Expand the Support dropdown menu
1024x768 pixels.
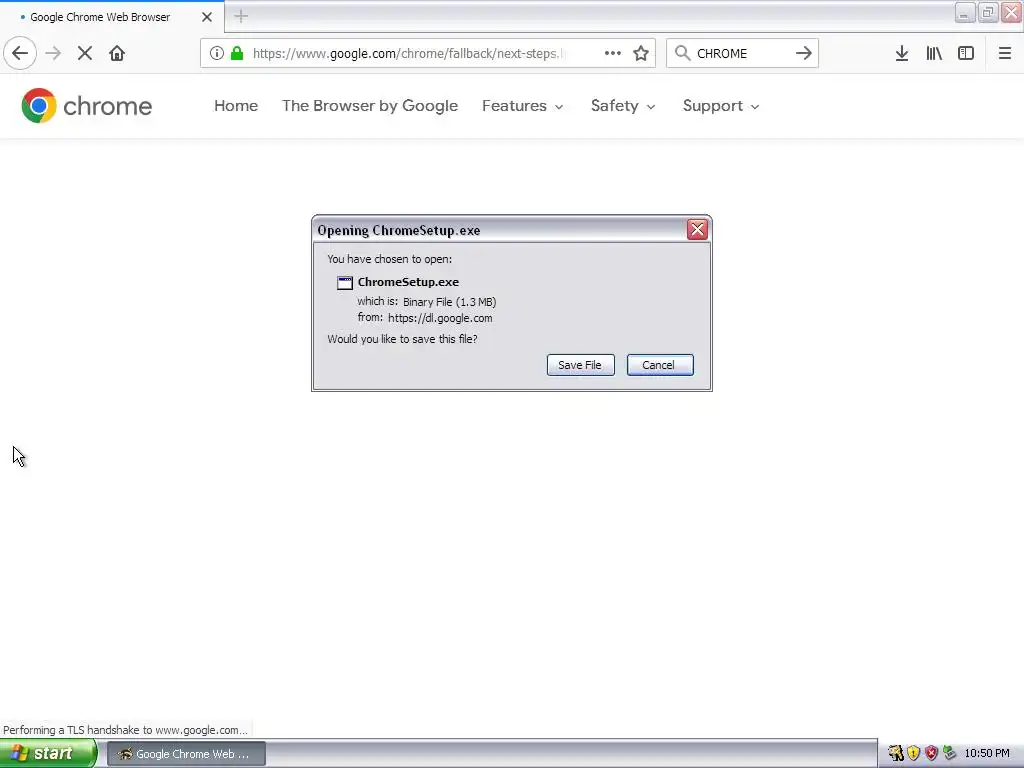[721, 106]
